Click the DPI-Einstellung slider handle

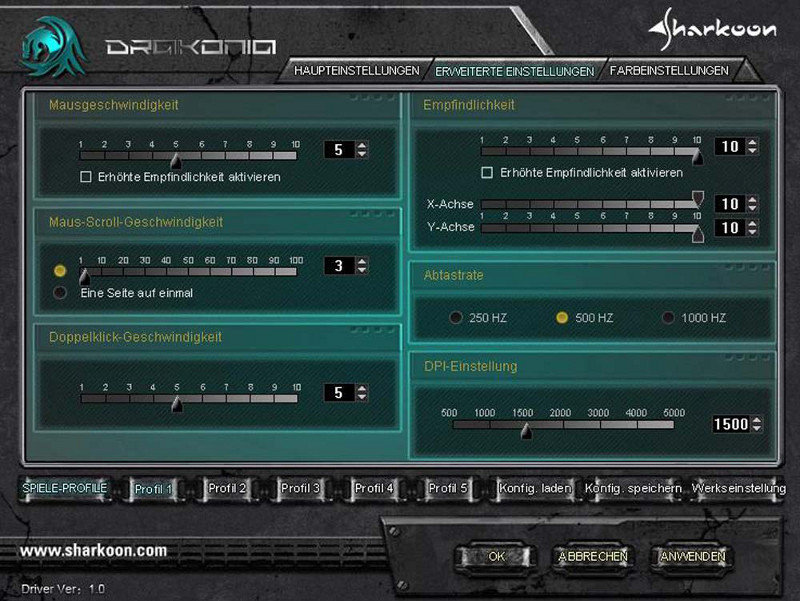[x=526, y=431]
